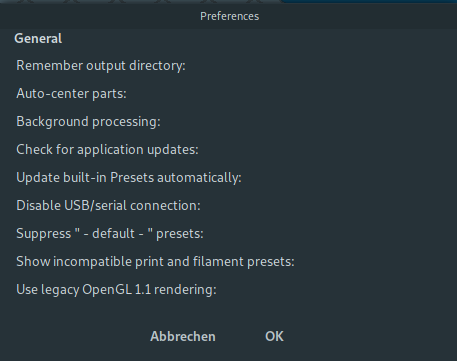Choose the Background processing option label
The image size is (457, 361).
click(x=88, y=122)
